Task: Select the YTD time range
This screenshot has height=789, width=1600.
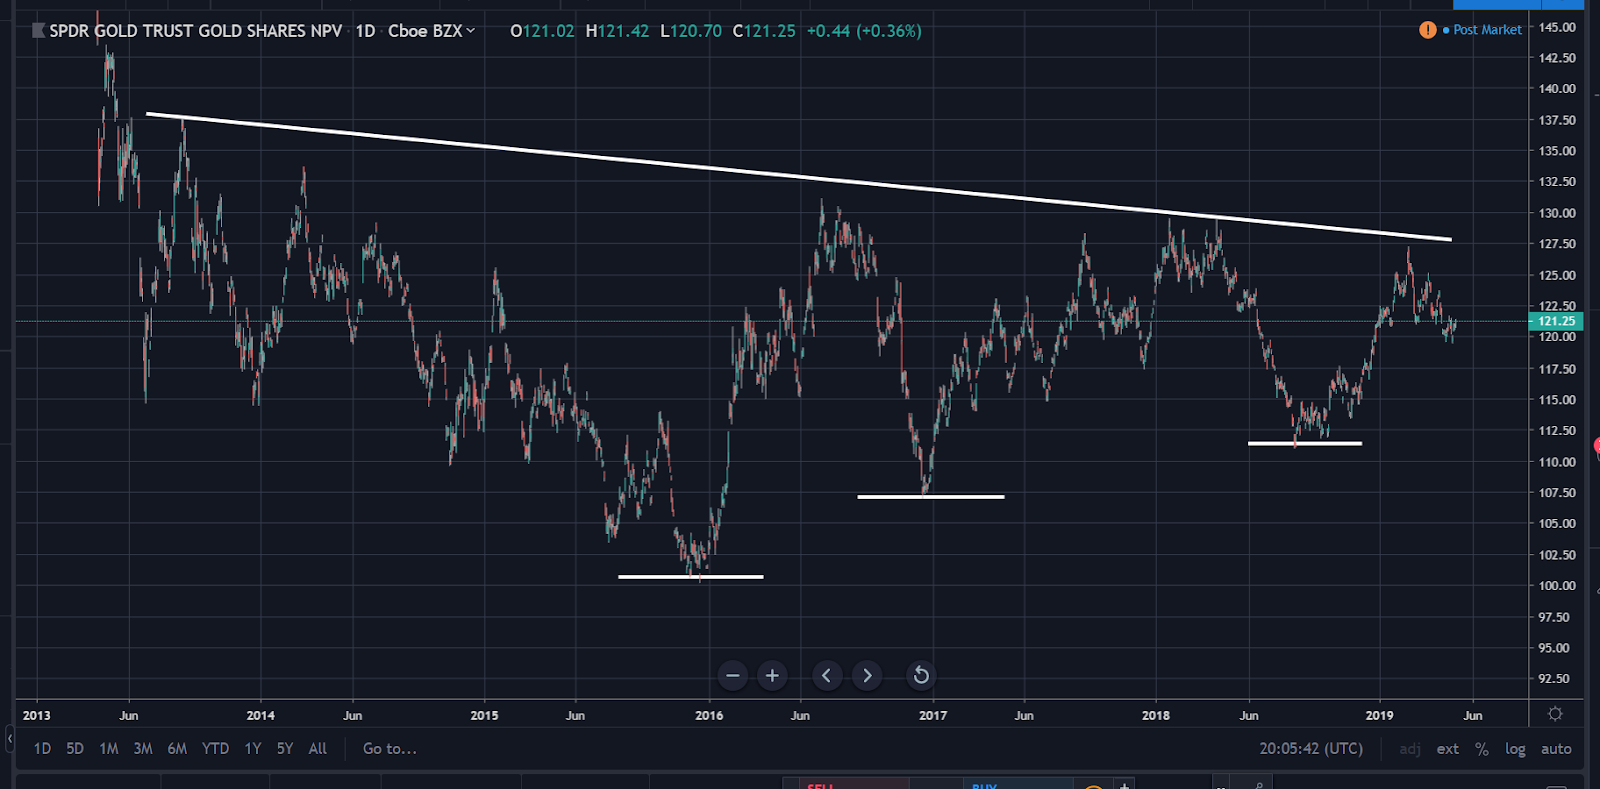Action: 215,749
